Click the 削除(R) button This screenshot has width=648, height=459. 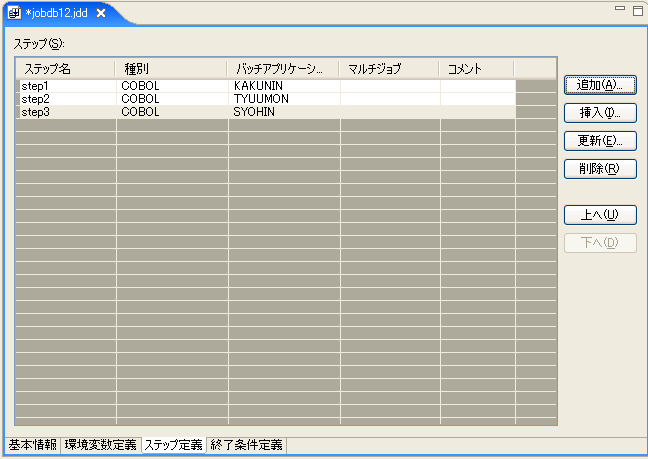click(600, 169)
